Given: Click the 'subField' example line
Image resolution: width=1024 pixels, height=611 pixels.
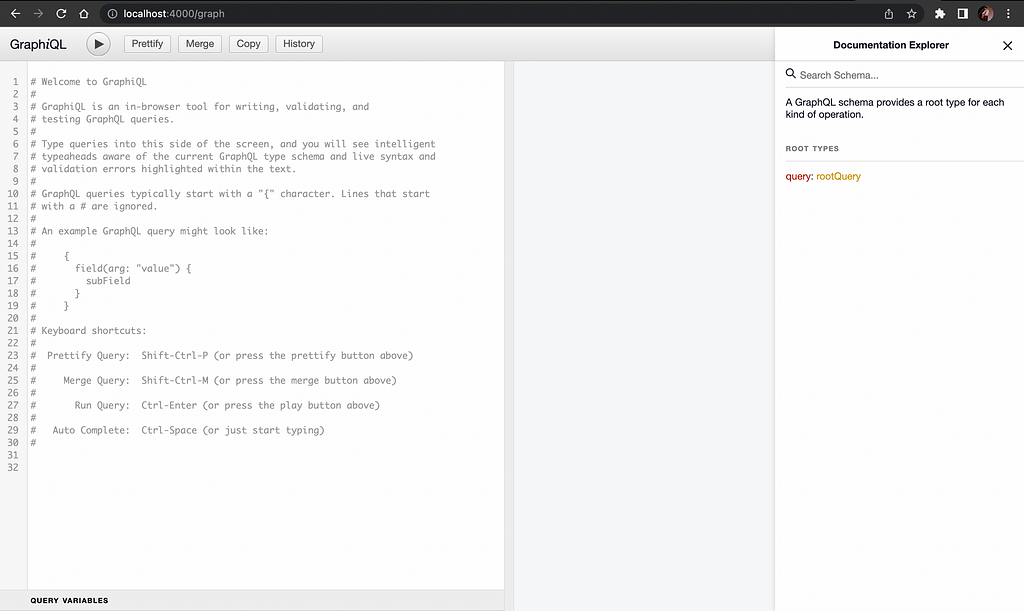Looking at the screenshot, I should pyautogui.click(x=80, y=281).
